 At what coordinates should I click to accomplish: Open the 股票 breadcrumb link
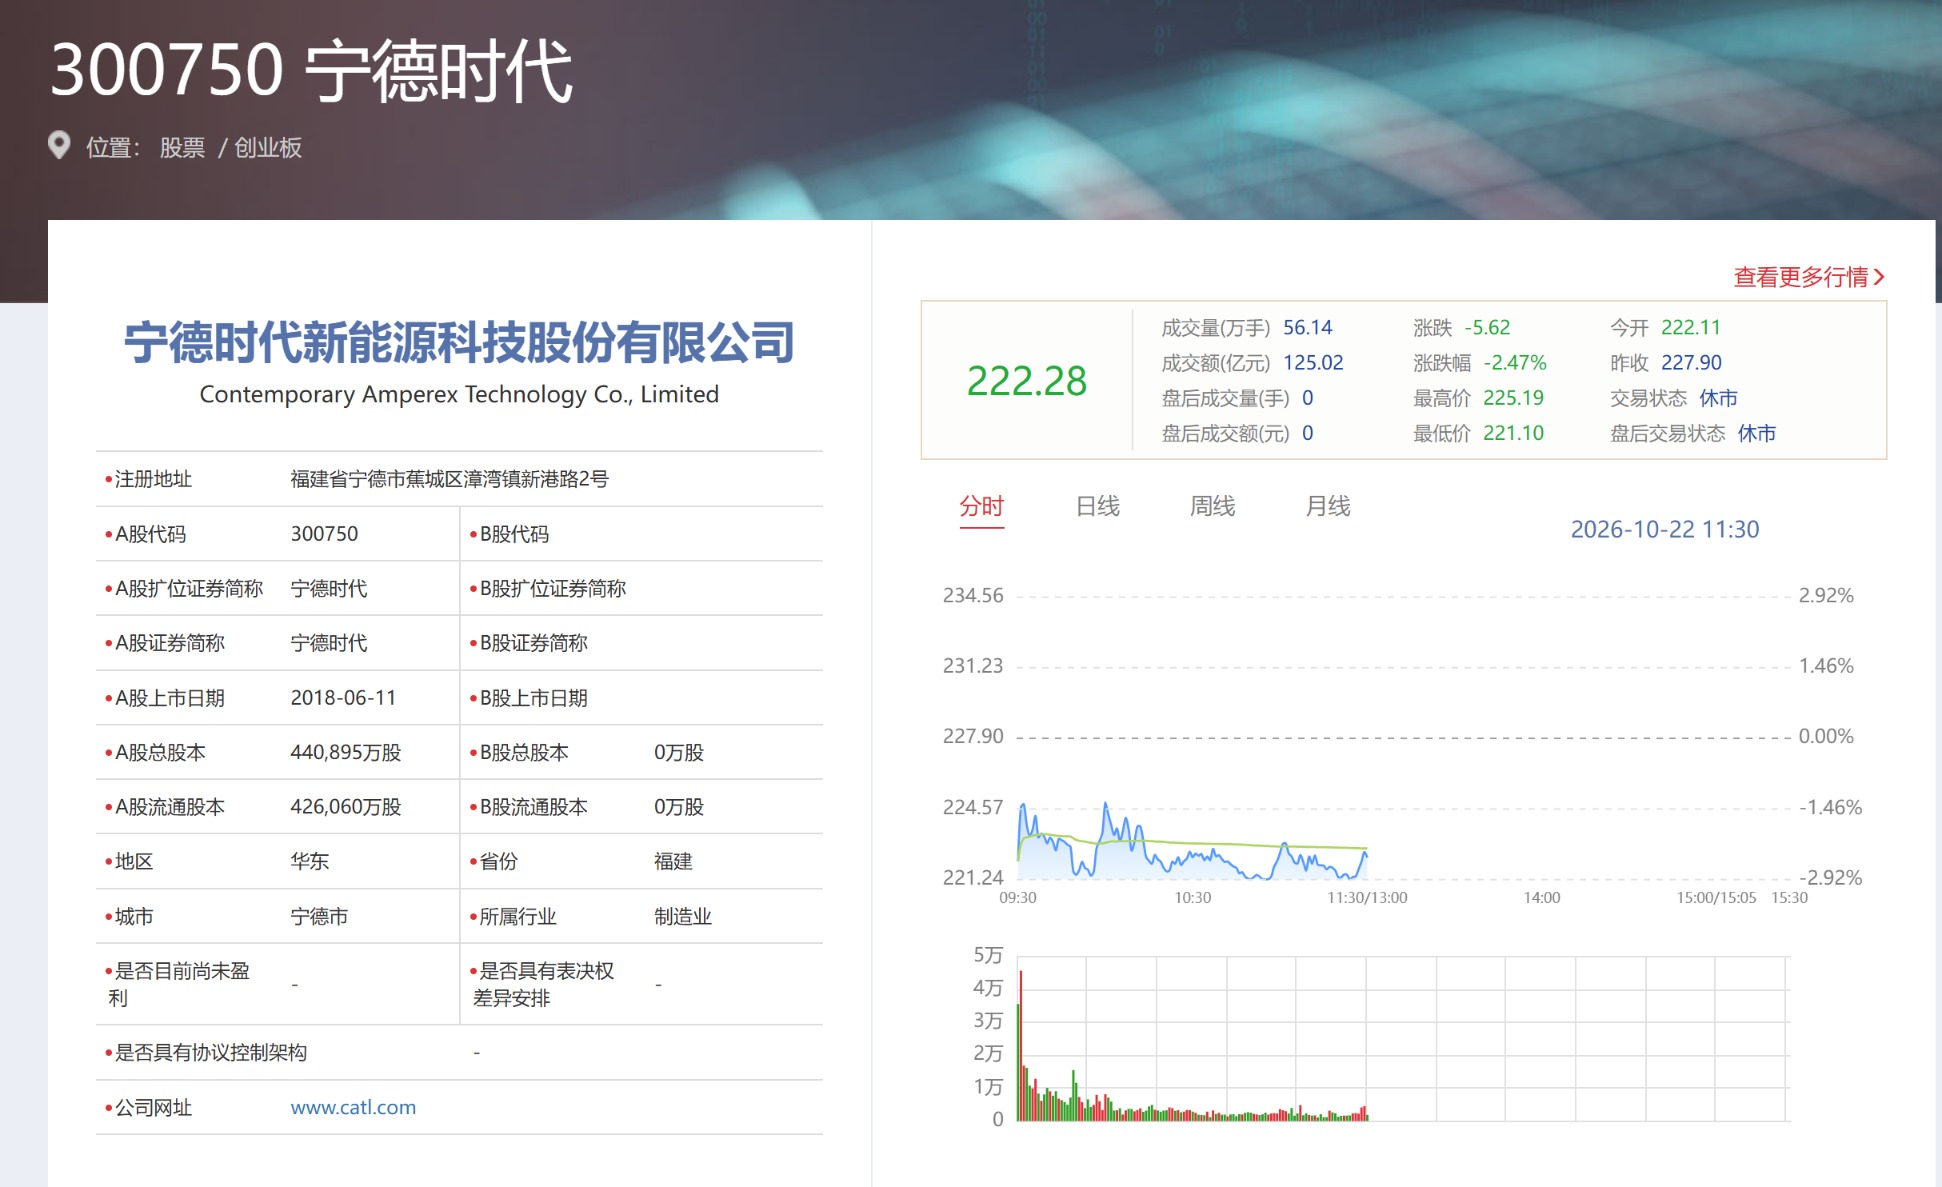pyautogui.click(x=182, y=148)
